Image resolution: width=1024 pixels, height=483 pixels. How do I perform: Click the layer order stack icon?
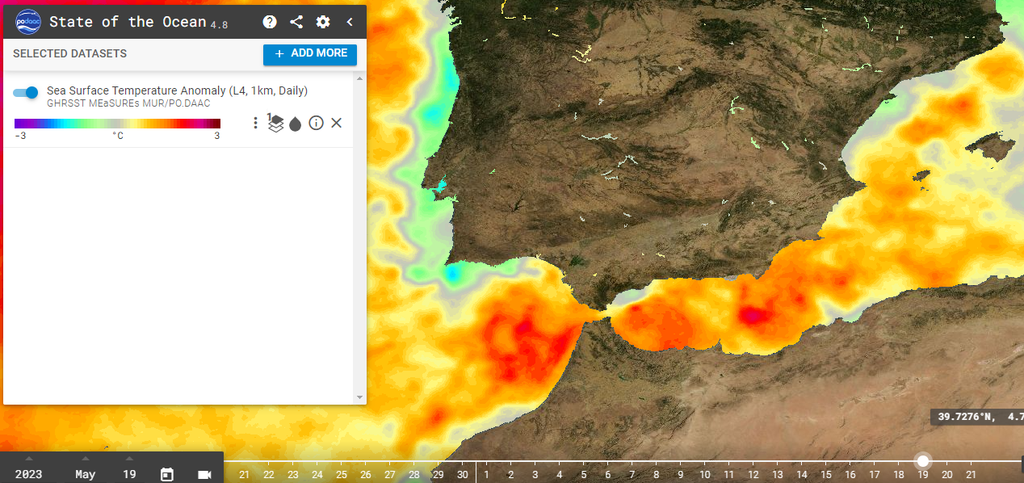tap(275, 123)
